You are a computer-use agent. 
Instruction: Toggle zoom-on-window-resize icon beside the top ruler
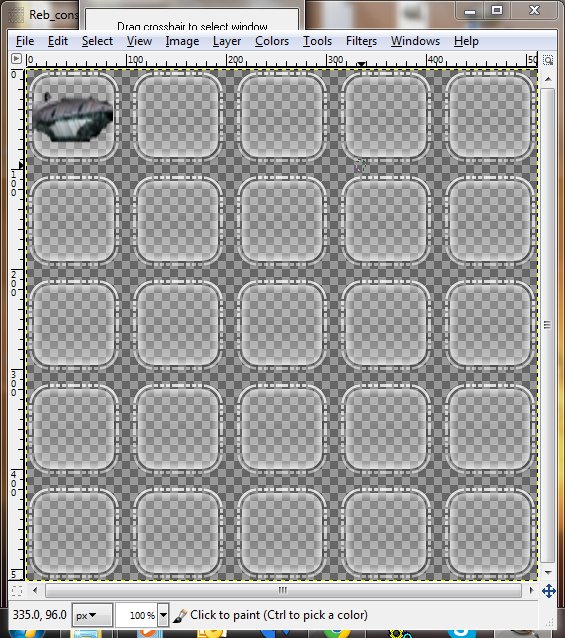point(548,60)
